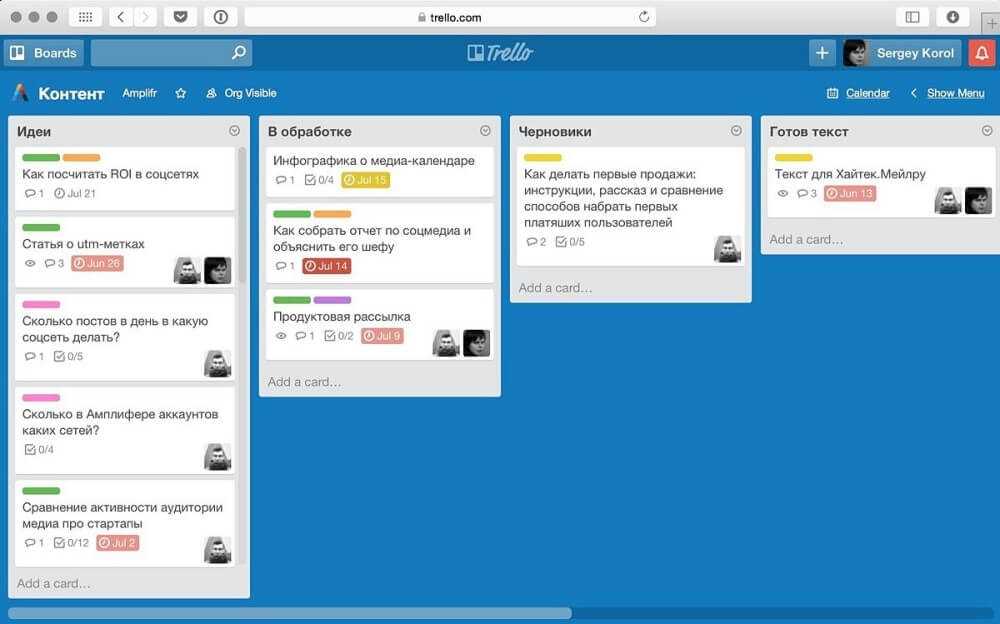Click the board horizontal scrollbar

[x=290, y=613]
